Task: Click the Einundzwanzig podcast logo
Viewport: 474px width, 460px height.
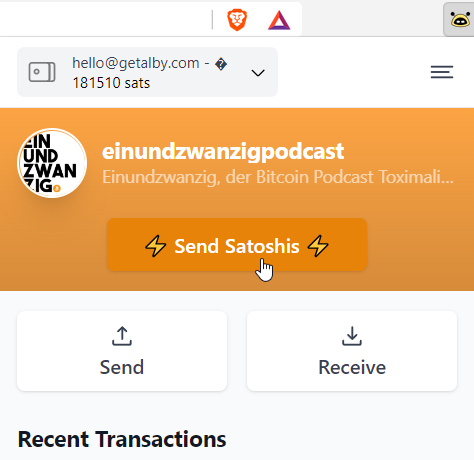Action: coord(52,163)
